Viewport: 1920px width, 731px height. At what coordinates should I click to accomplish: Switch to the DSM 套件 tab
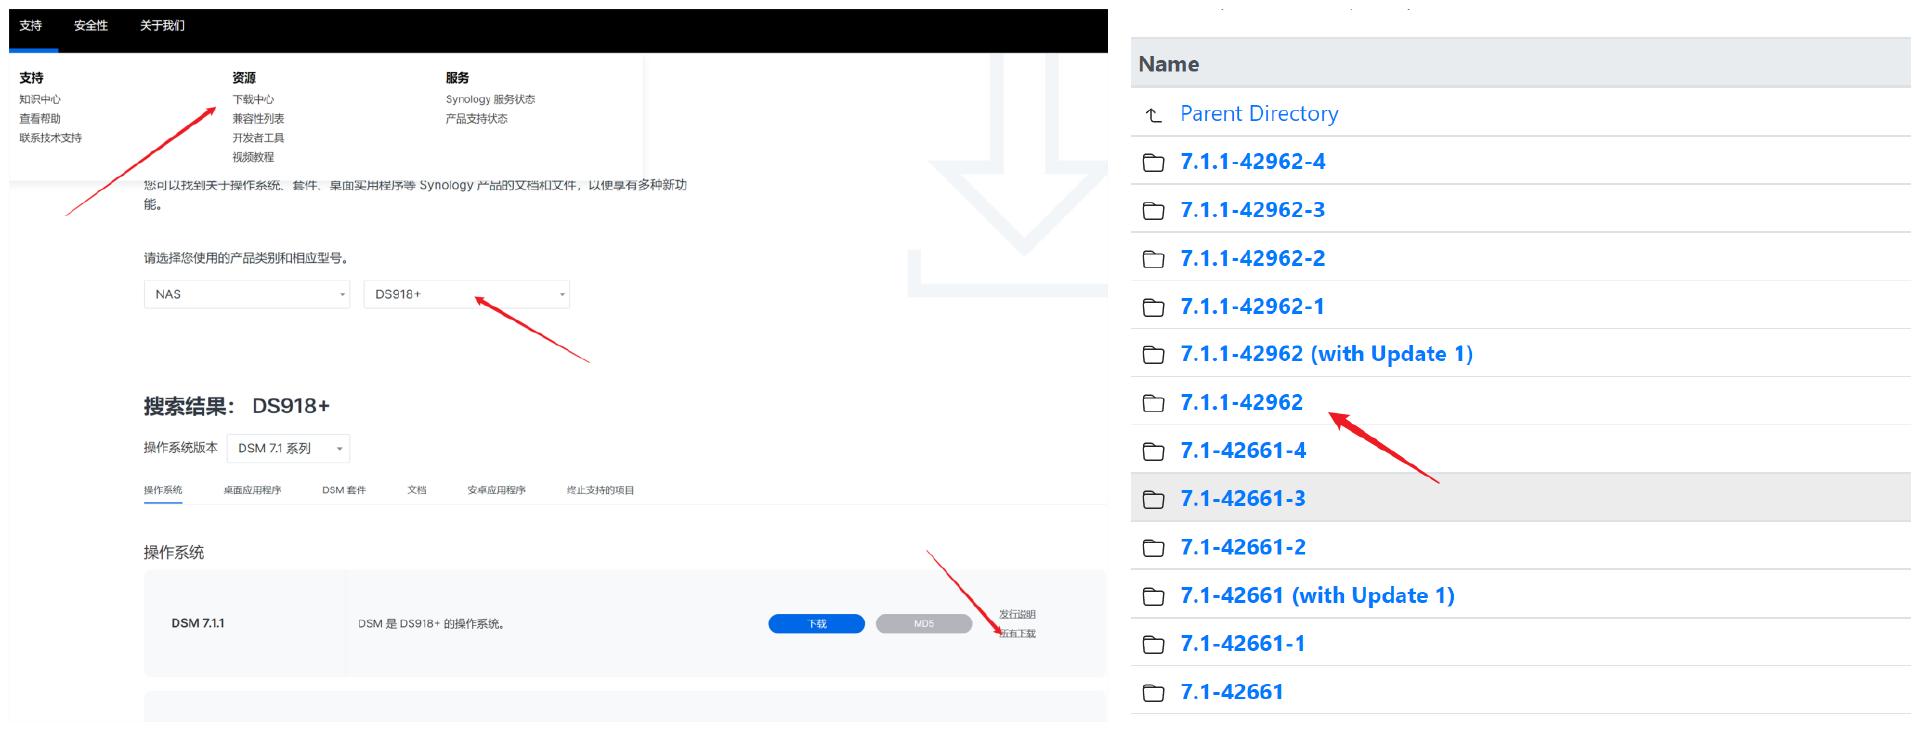pos(344,490)
